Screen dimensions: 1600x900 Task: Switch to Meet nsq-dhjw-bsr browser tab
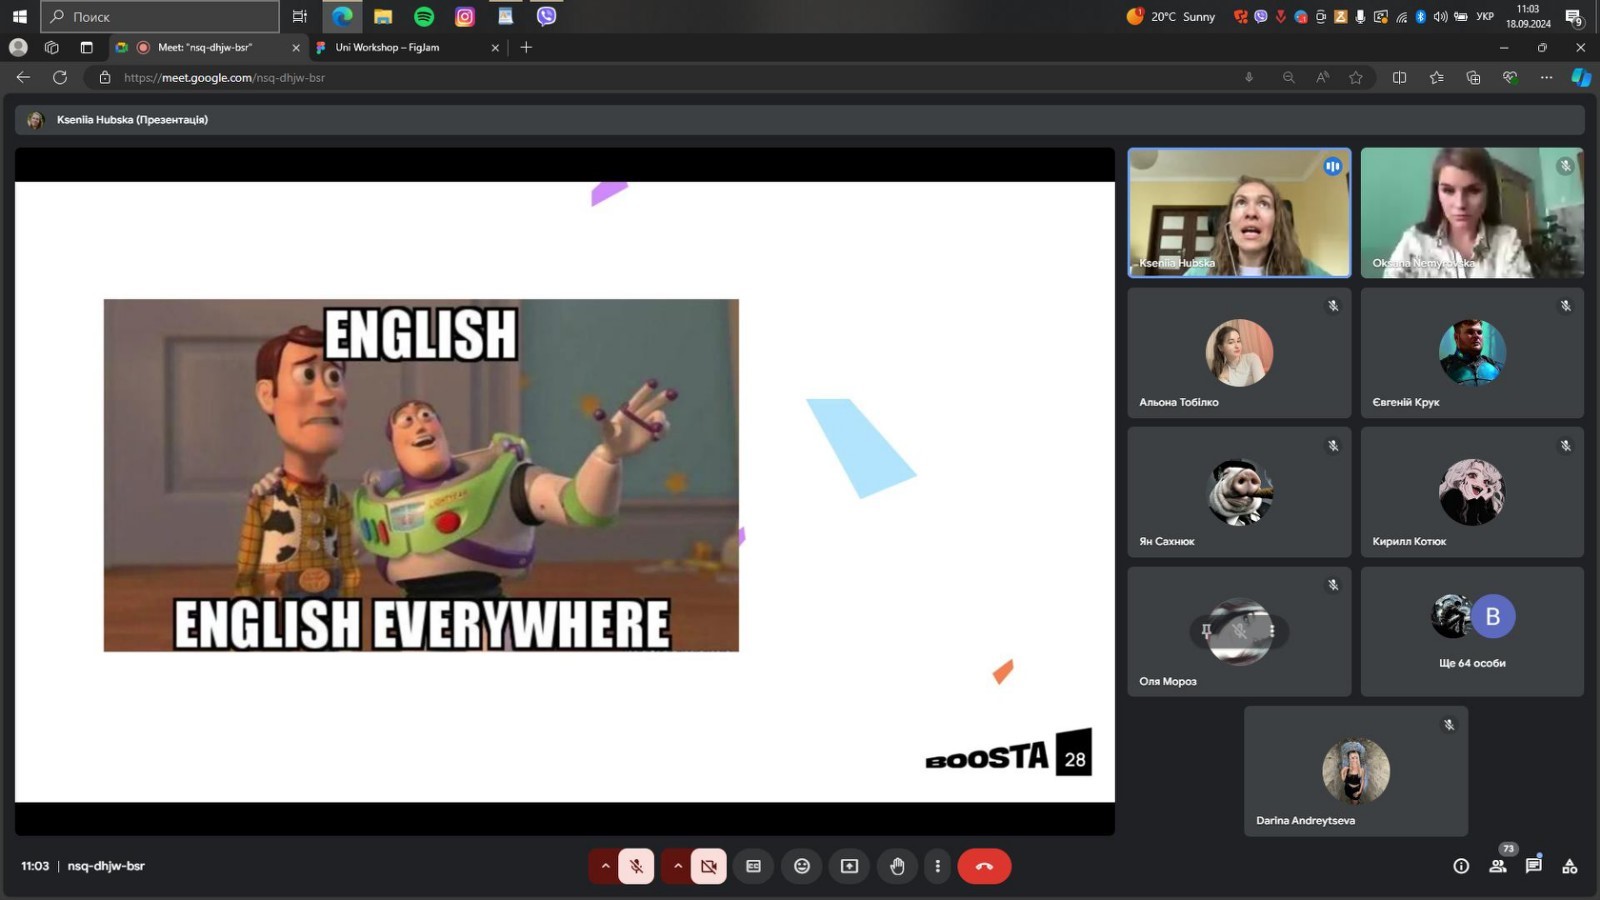pyautogui.click(x=205, y=47)
